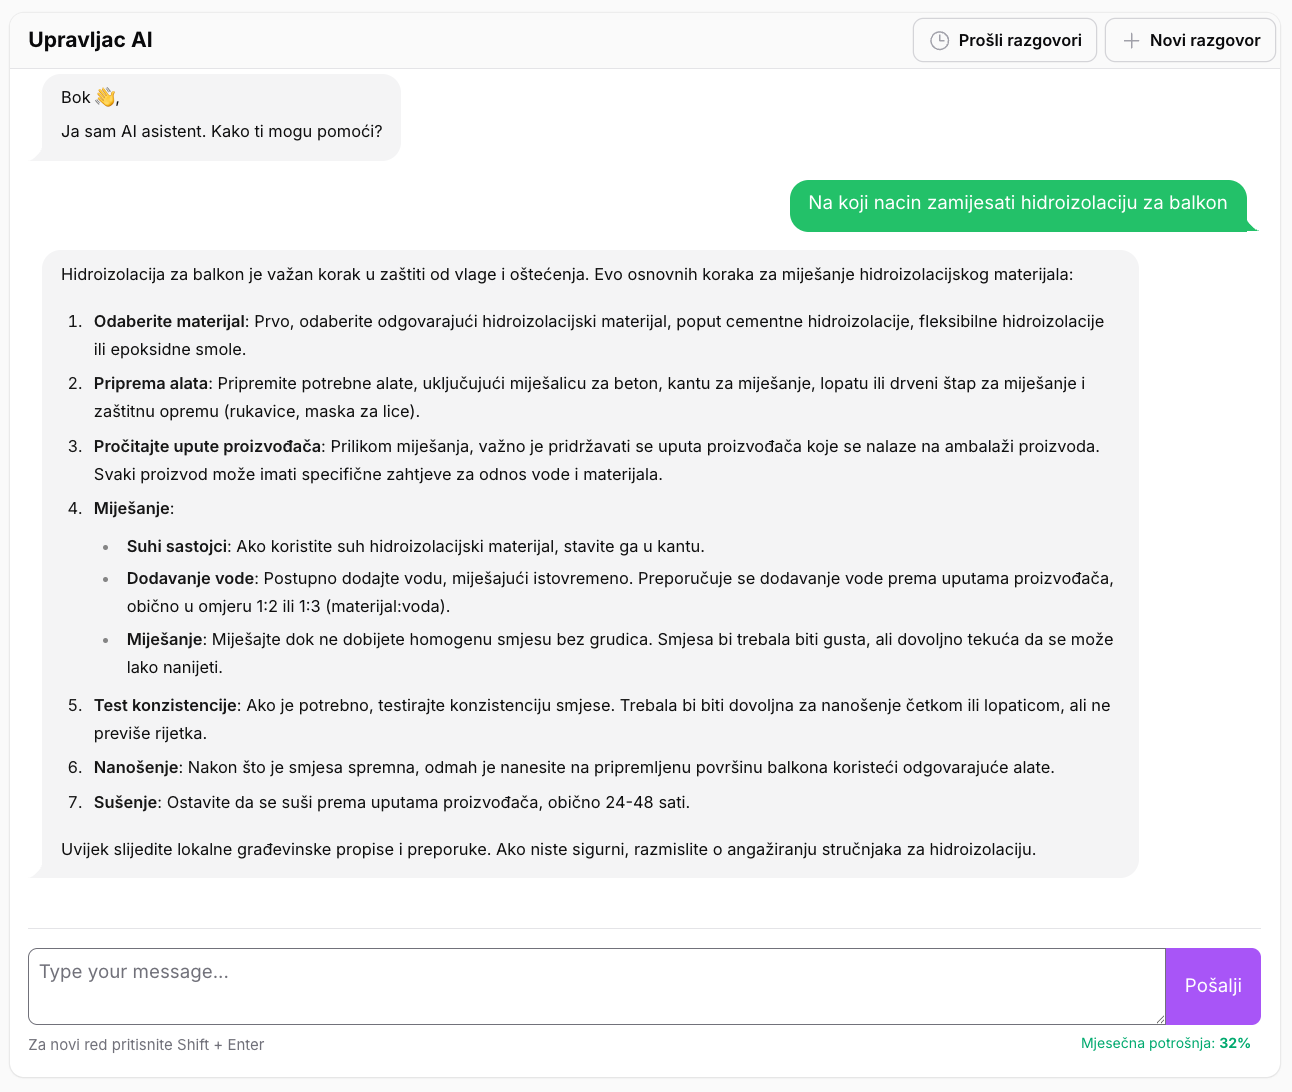Click the resize handle of the message box

click(1159, 1018)
